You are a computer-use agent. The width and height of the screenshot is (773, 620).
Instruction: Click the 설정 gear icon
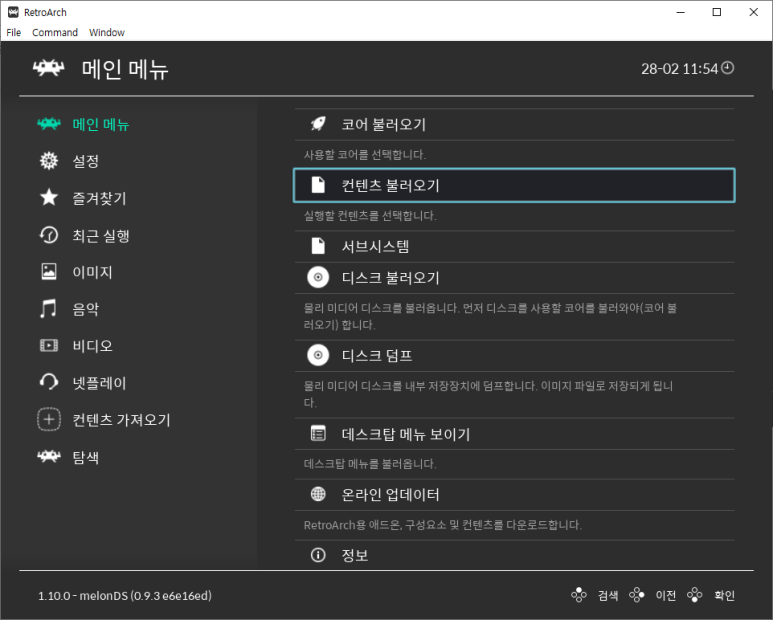[49, 161]
